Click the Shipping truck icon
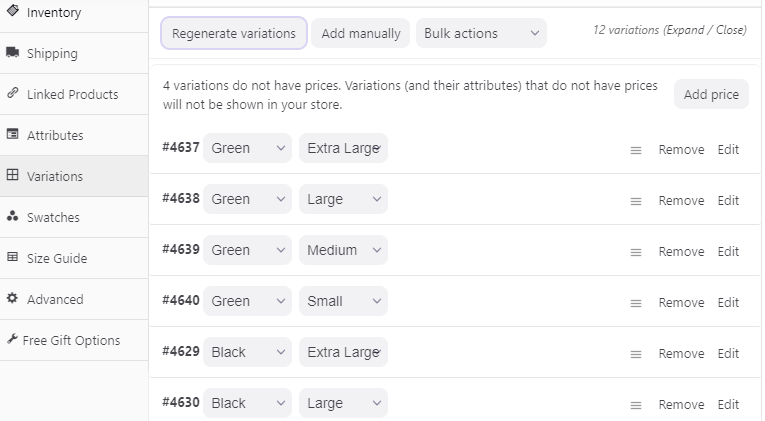 point(12,53)
